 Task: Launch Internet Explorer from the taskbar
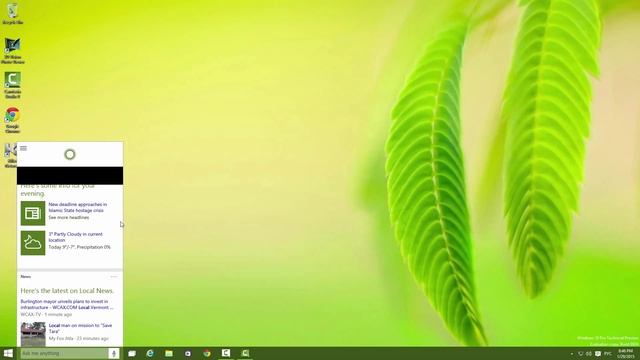[x=150, y=353]
